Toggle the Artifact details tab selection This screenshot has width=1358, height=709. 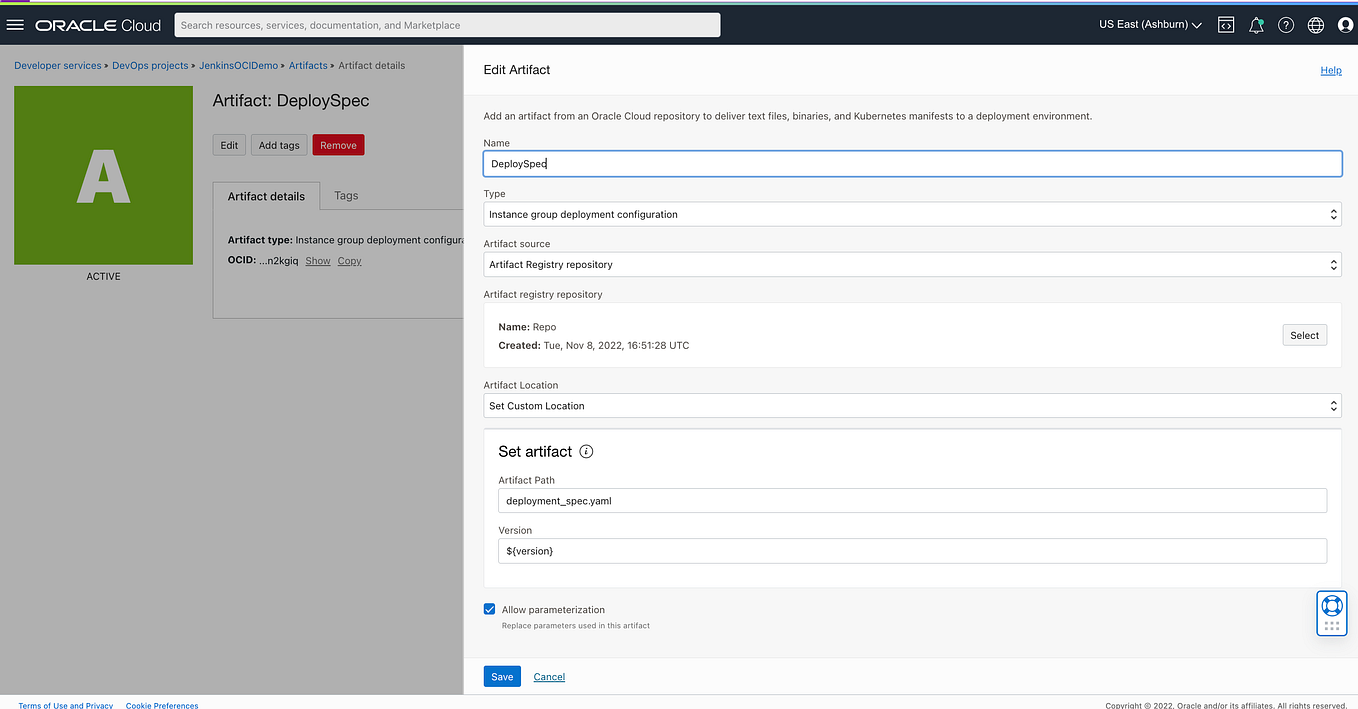(266, 196)
